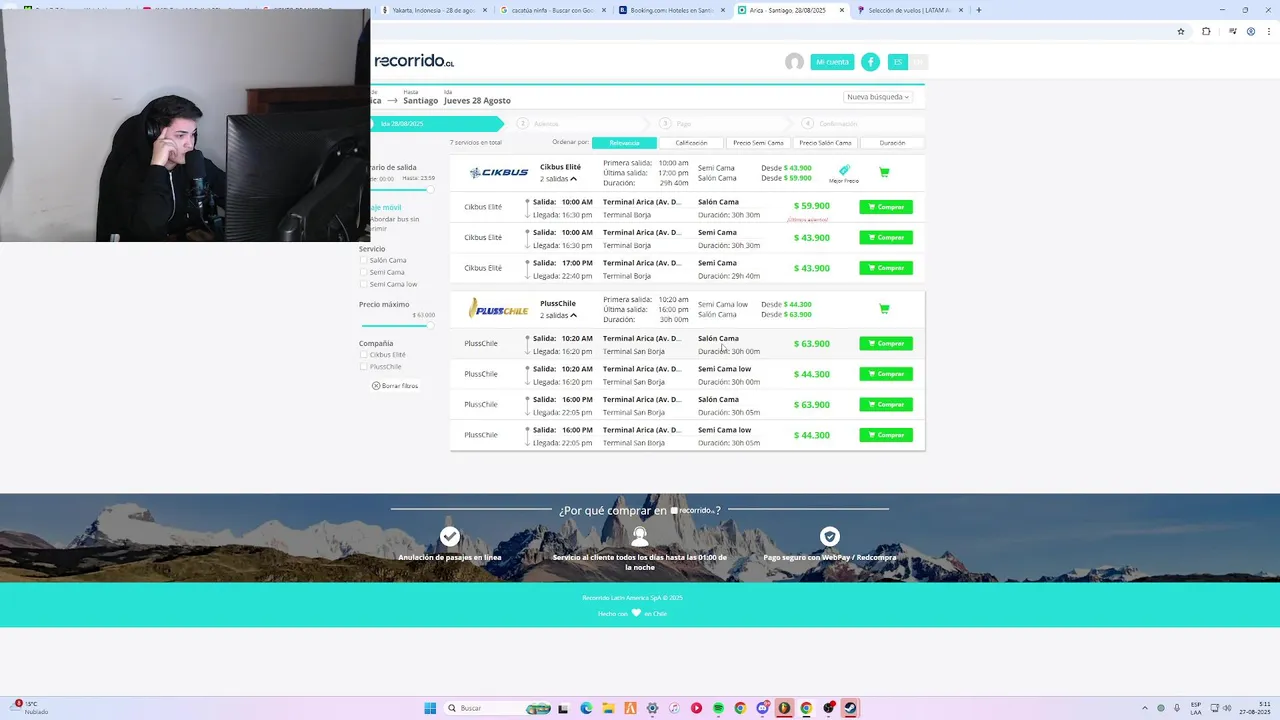Screen dimensions: 1280x720
Task: Buy PlussChile 10:20 AM Salón Cama $63.900
Action: pos(886,344)
